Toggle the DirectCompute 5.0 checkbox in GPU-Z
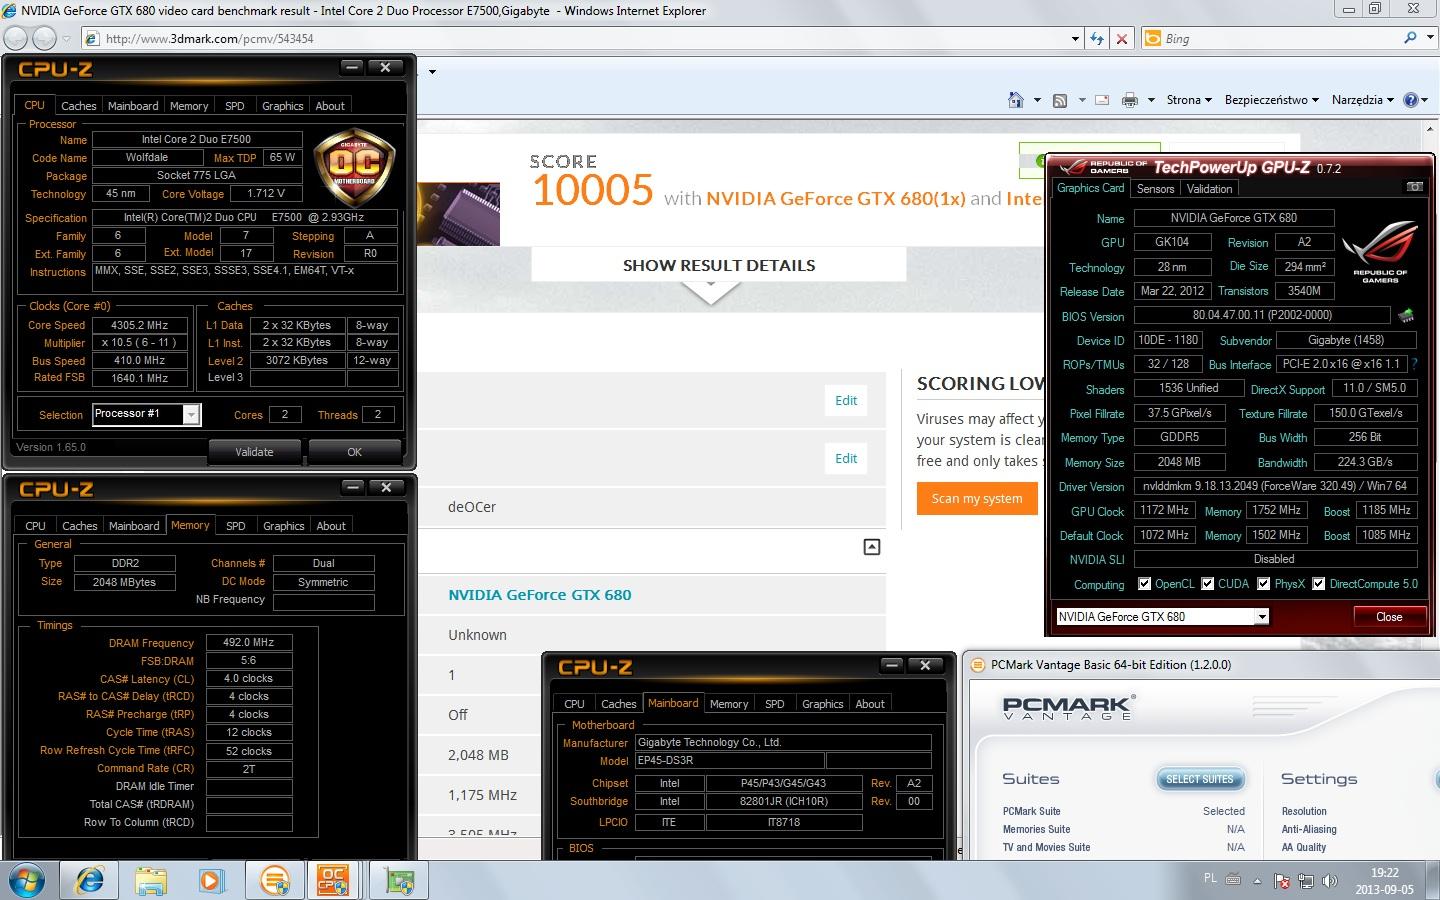This screenshot has width=1440, height=900. point(1318,584)
